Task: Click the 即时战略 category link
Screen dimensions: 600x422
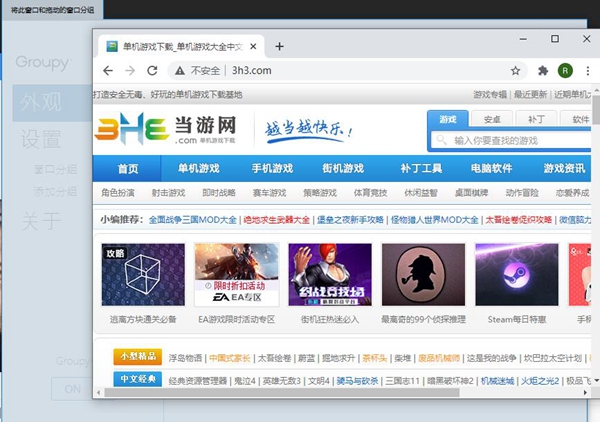Action: tap(219, 193)
